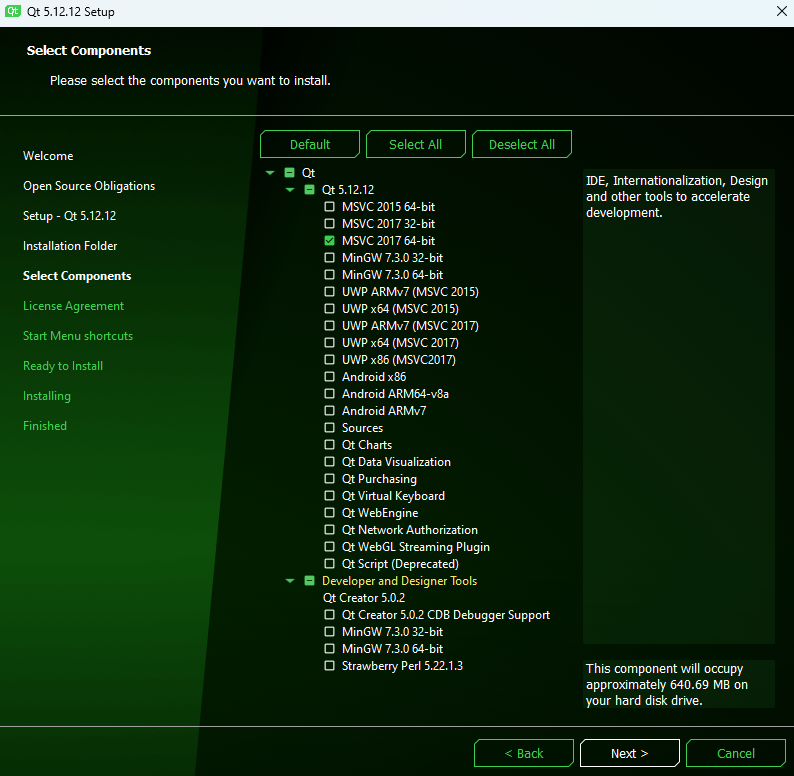This screenshot has height=776, width=794.
Task: Select the MSVC 2017 64-bit label
Action: click(x=388, y=241)
